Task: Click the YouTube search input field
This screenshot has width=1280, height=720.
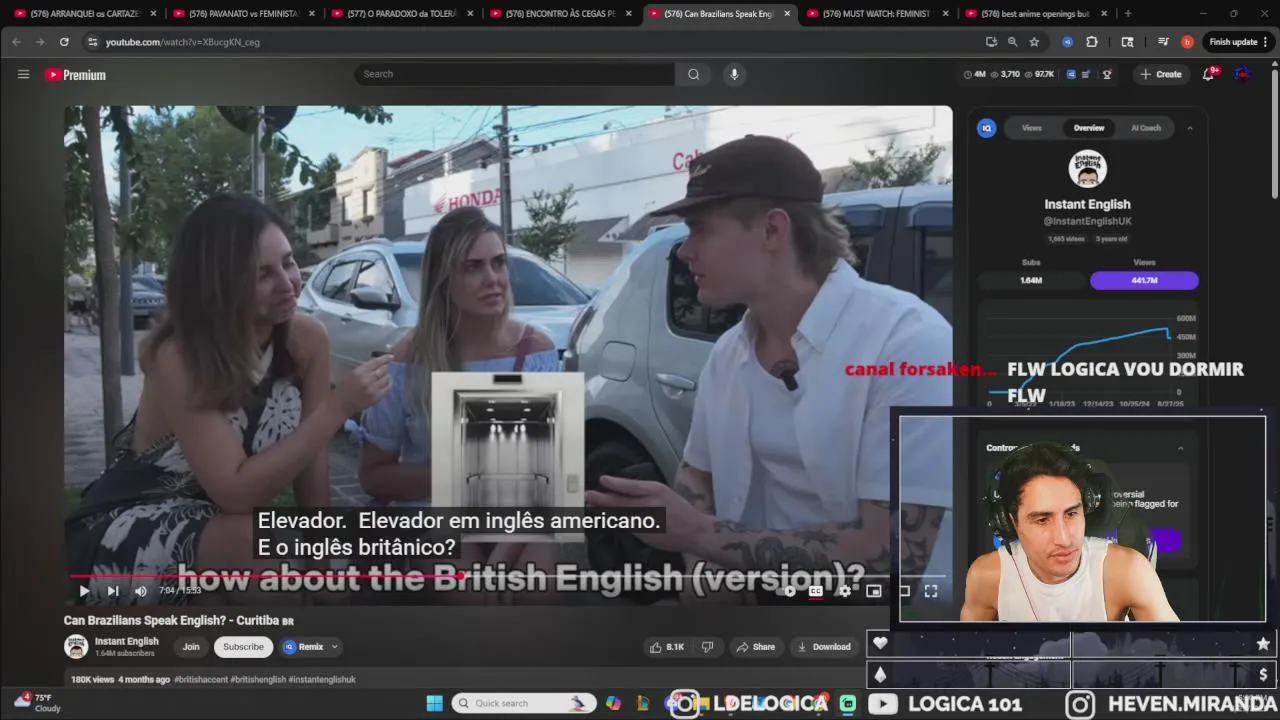Action: tap(514, 74)
